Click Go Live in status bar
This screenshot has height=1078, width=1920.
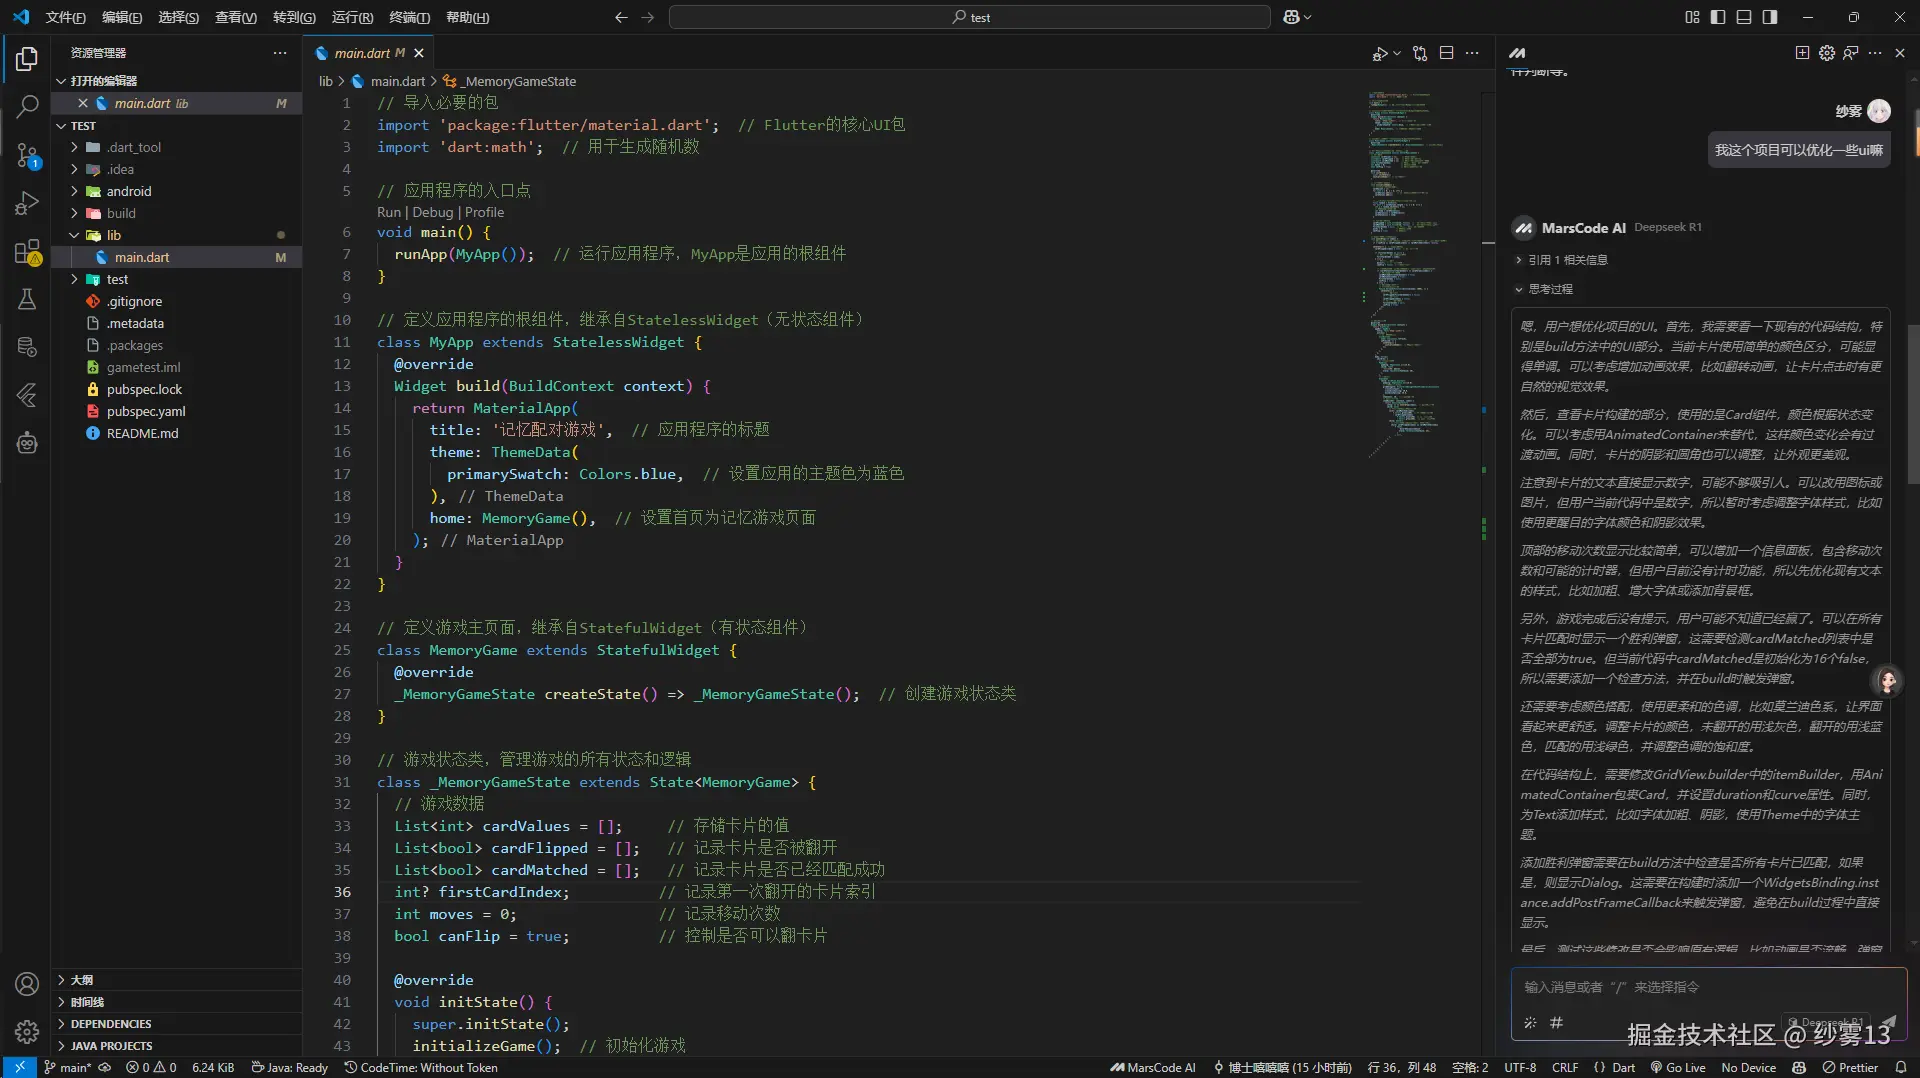tap(1679, 1067)
